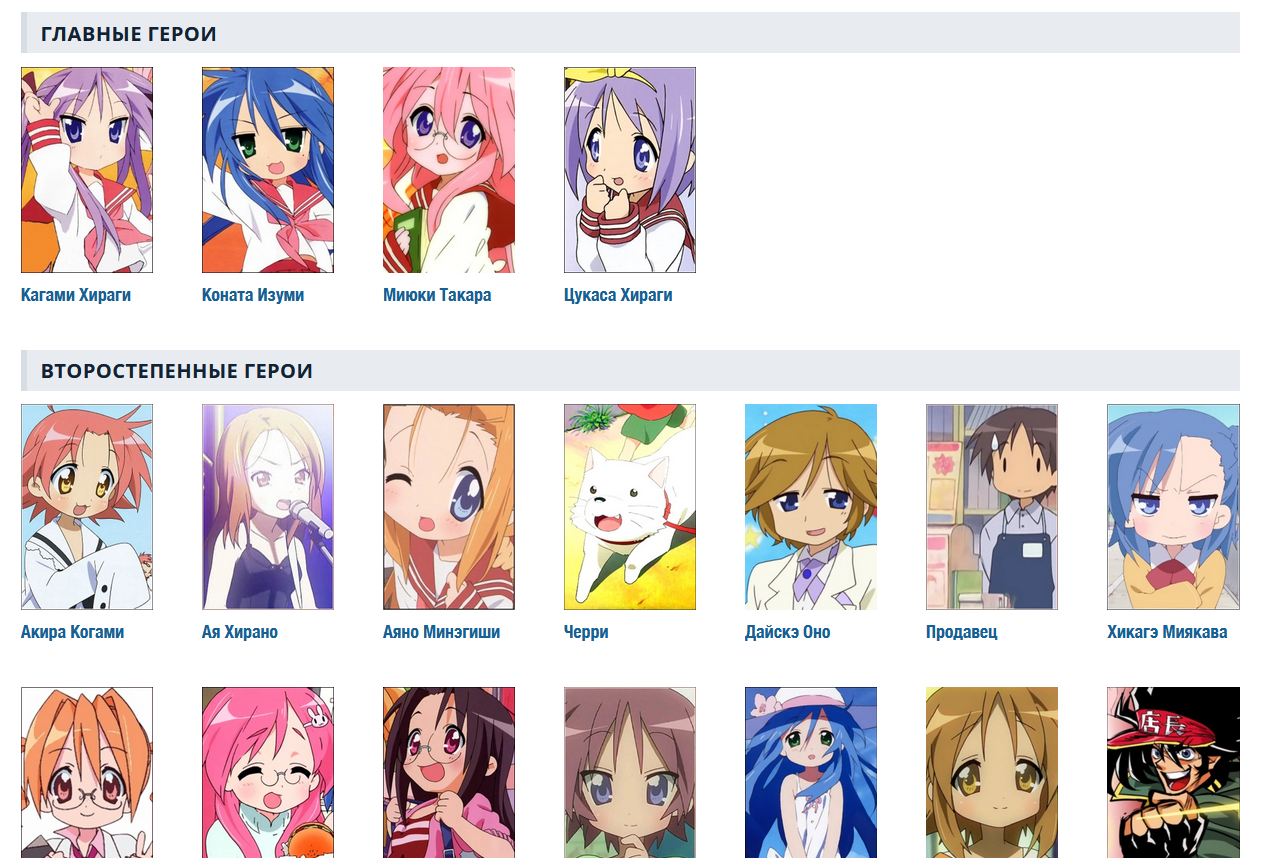This screenshot has width=1271, height=858.
Task: Open the Цукаса Хираги portrait image
Action: pyautogui.click(x=630, y=170)
